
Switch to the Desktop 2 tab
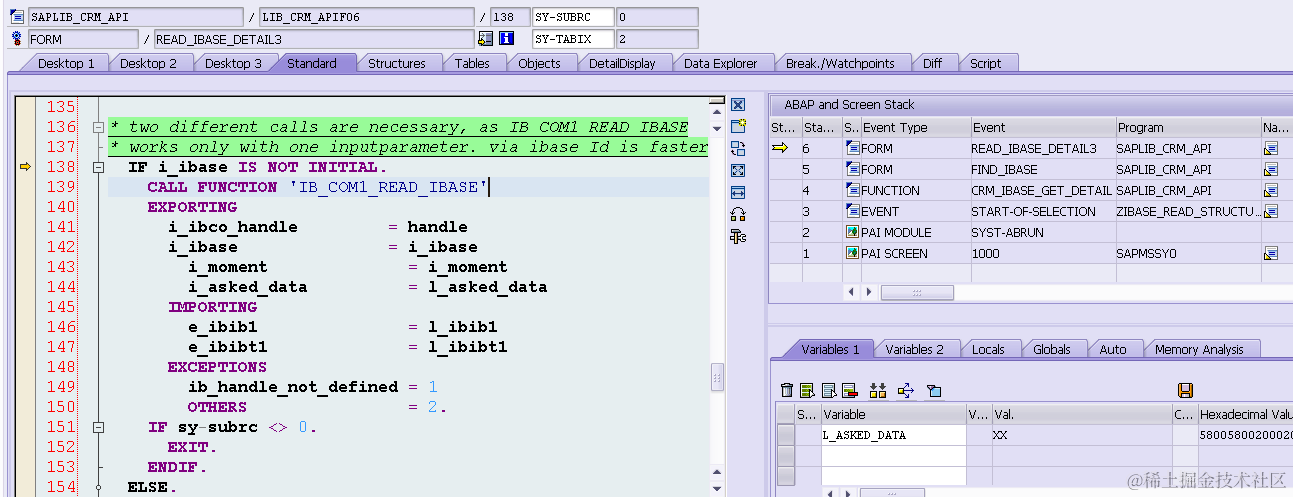coord(149,63)
